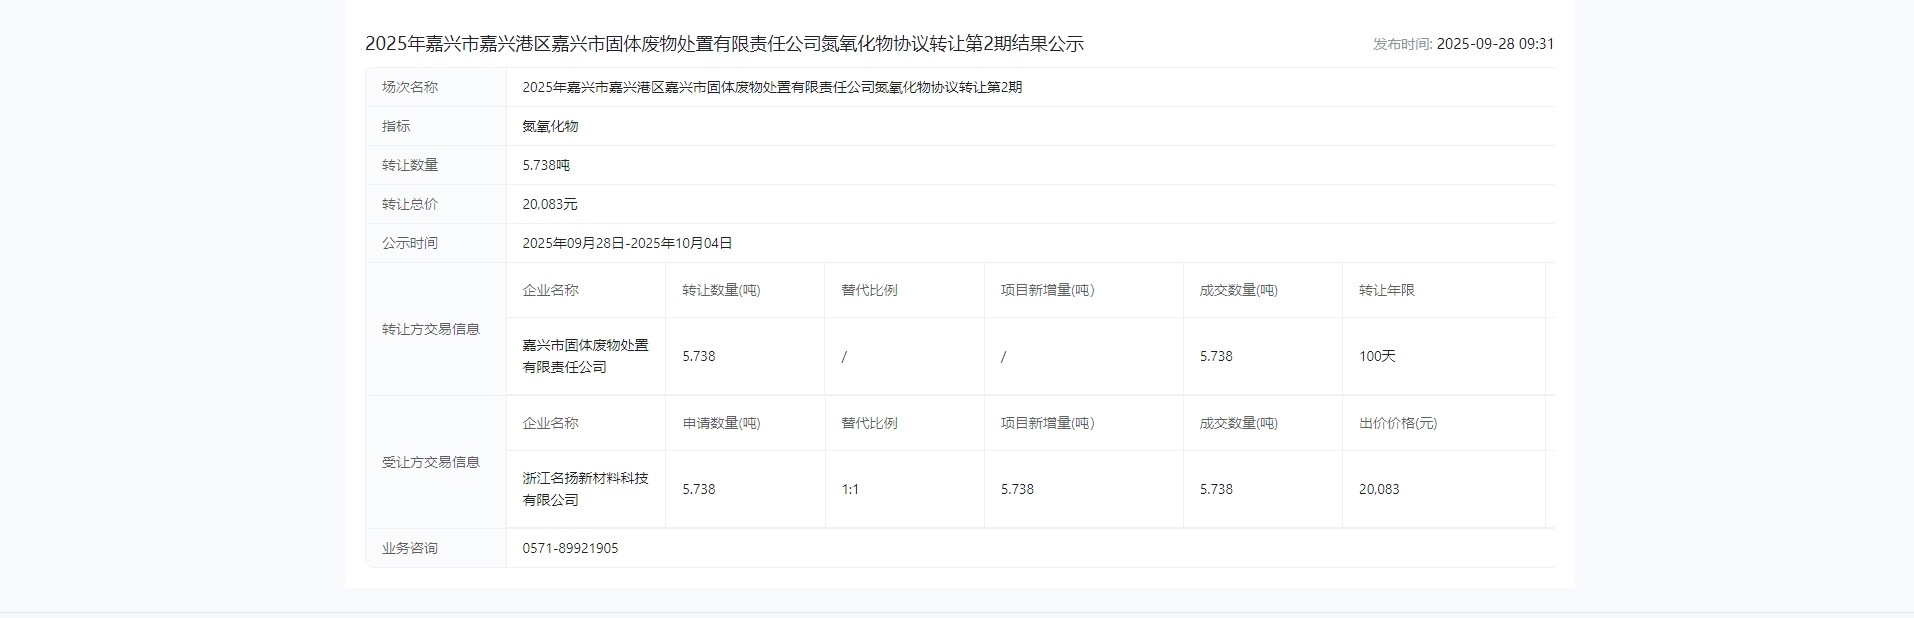Click the 指标 row label

pyautogui.click(x=396, y=126)
